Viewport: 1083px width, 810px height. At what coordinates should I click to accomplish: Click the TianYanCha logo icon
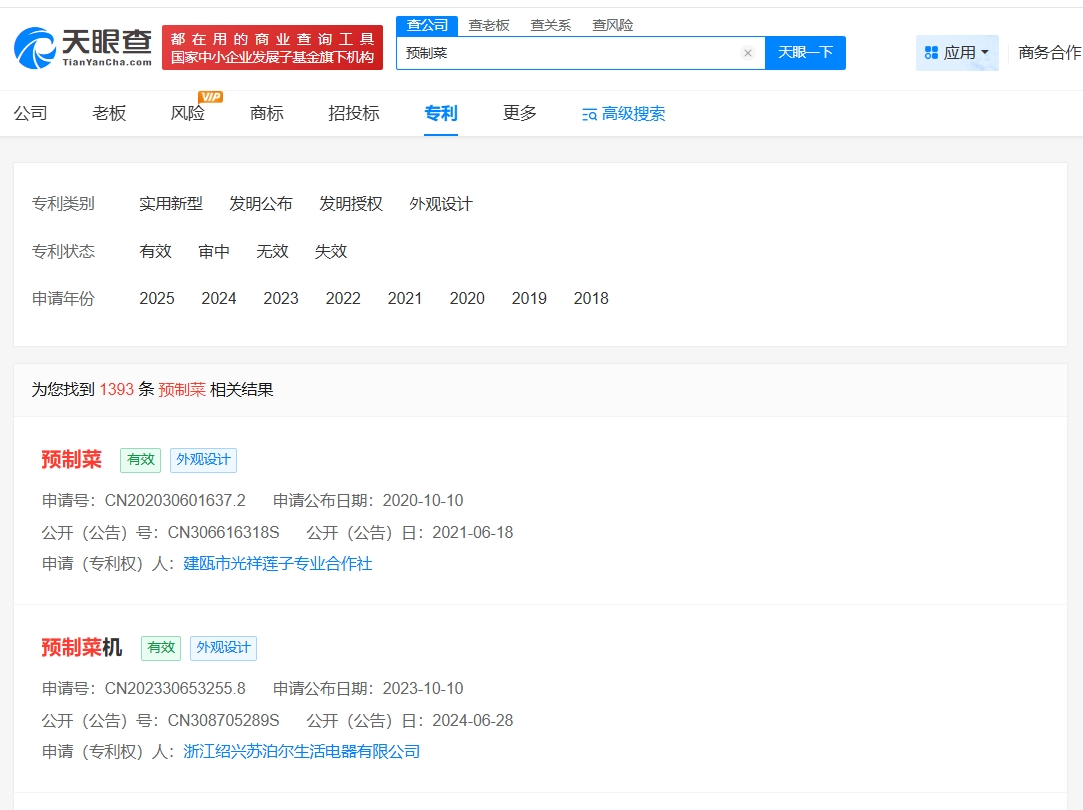point(35,47)
